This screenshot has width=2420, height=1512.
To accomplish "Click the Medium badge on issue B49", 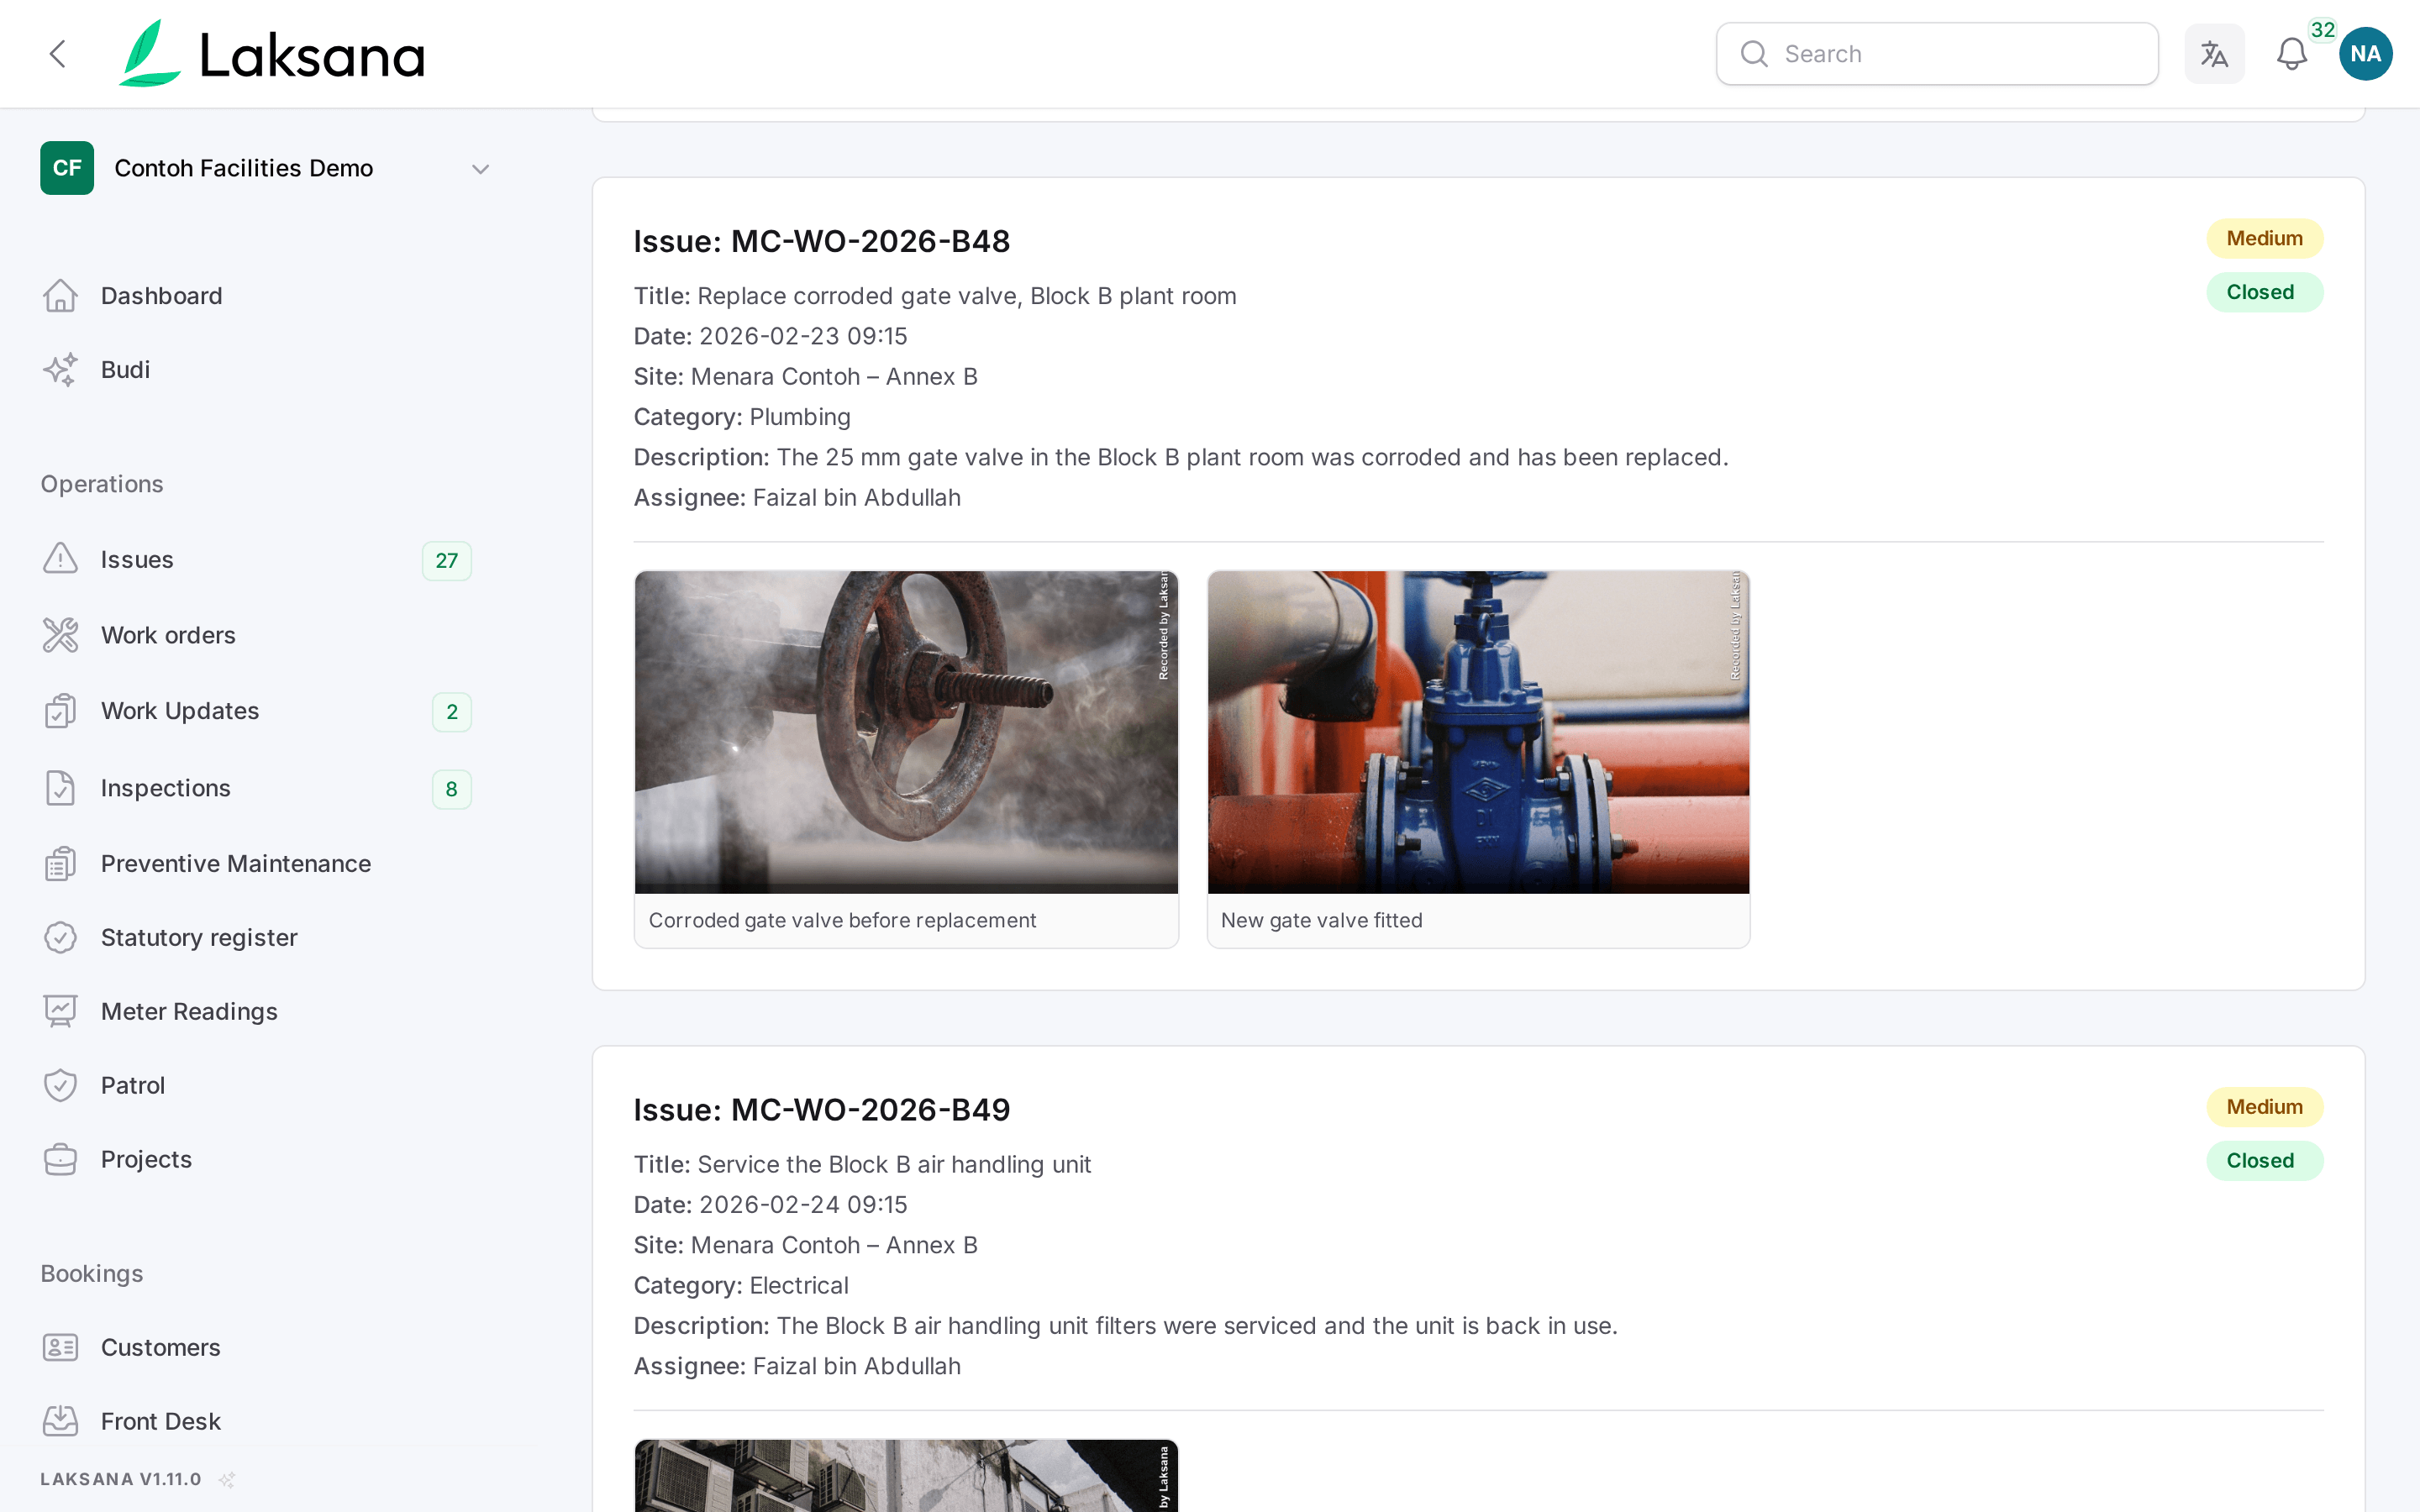I will pos(2264,1107).
